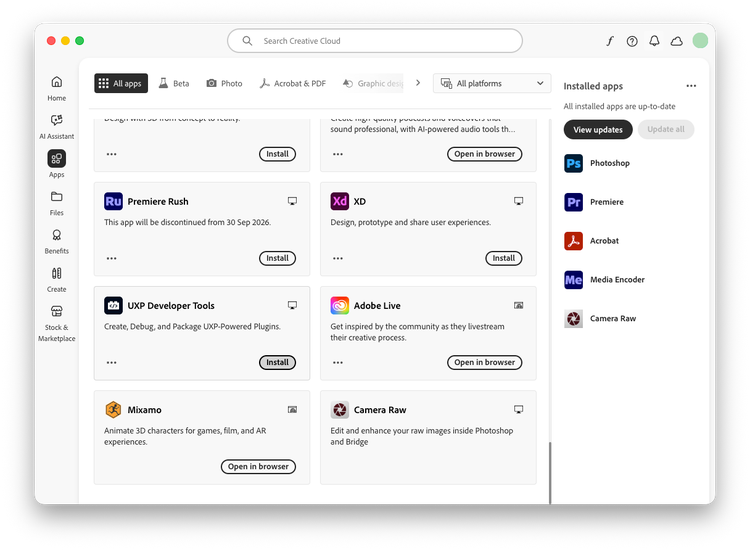Click the Photoshop icon in Installed apps
Screen dimensions: 750x550
point(574,163)
